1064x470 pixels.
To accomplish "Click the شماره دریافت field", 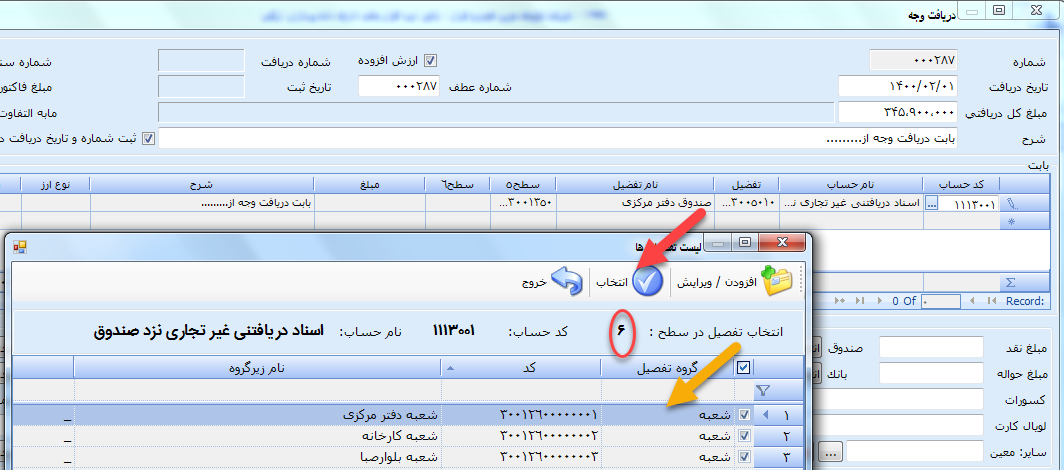I will pyautogui.click(x=201, y=60).
